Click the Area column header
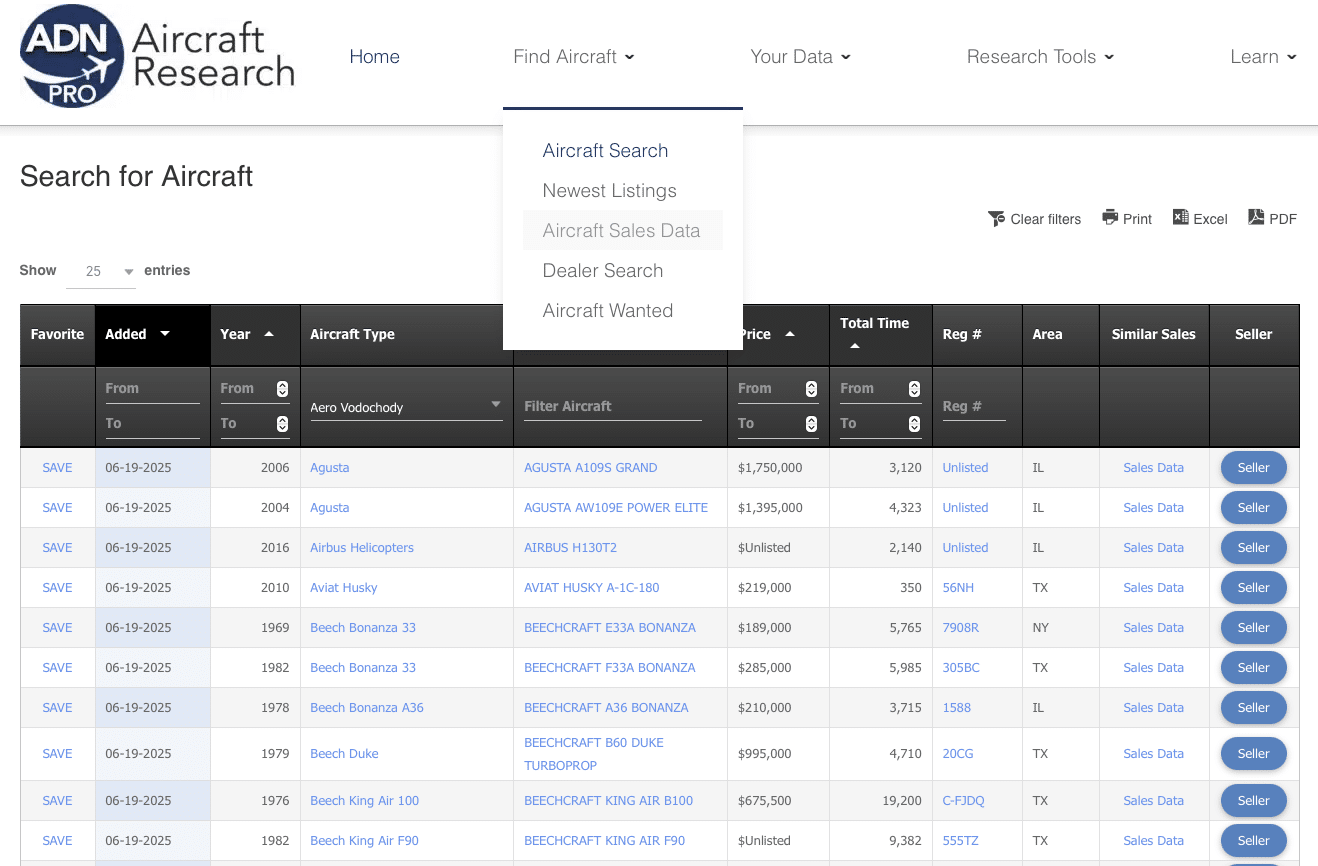The image size is (1318, 866). [1061, 335]
